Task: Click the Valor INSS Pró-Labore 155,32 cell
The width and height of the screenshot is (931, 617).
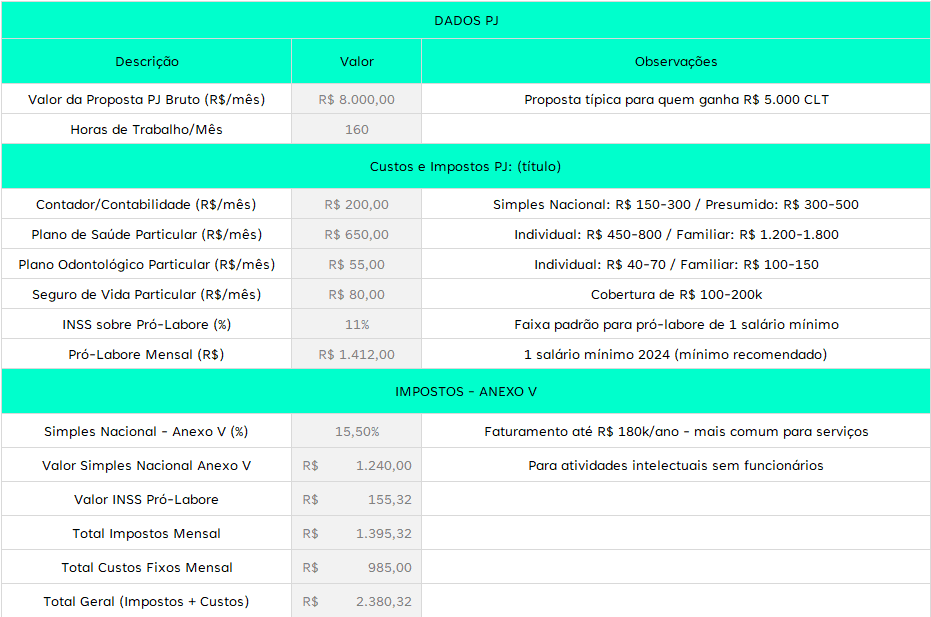Action: (x=356, y=499)
